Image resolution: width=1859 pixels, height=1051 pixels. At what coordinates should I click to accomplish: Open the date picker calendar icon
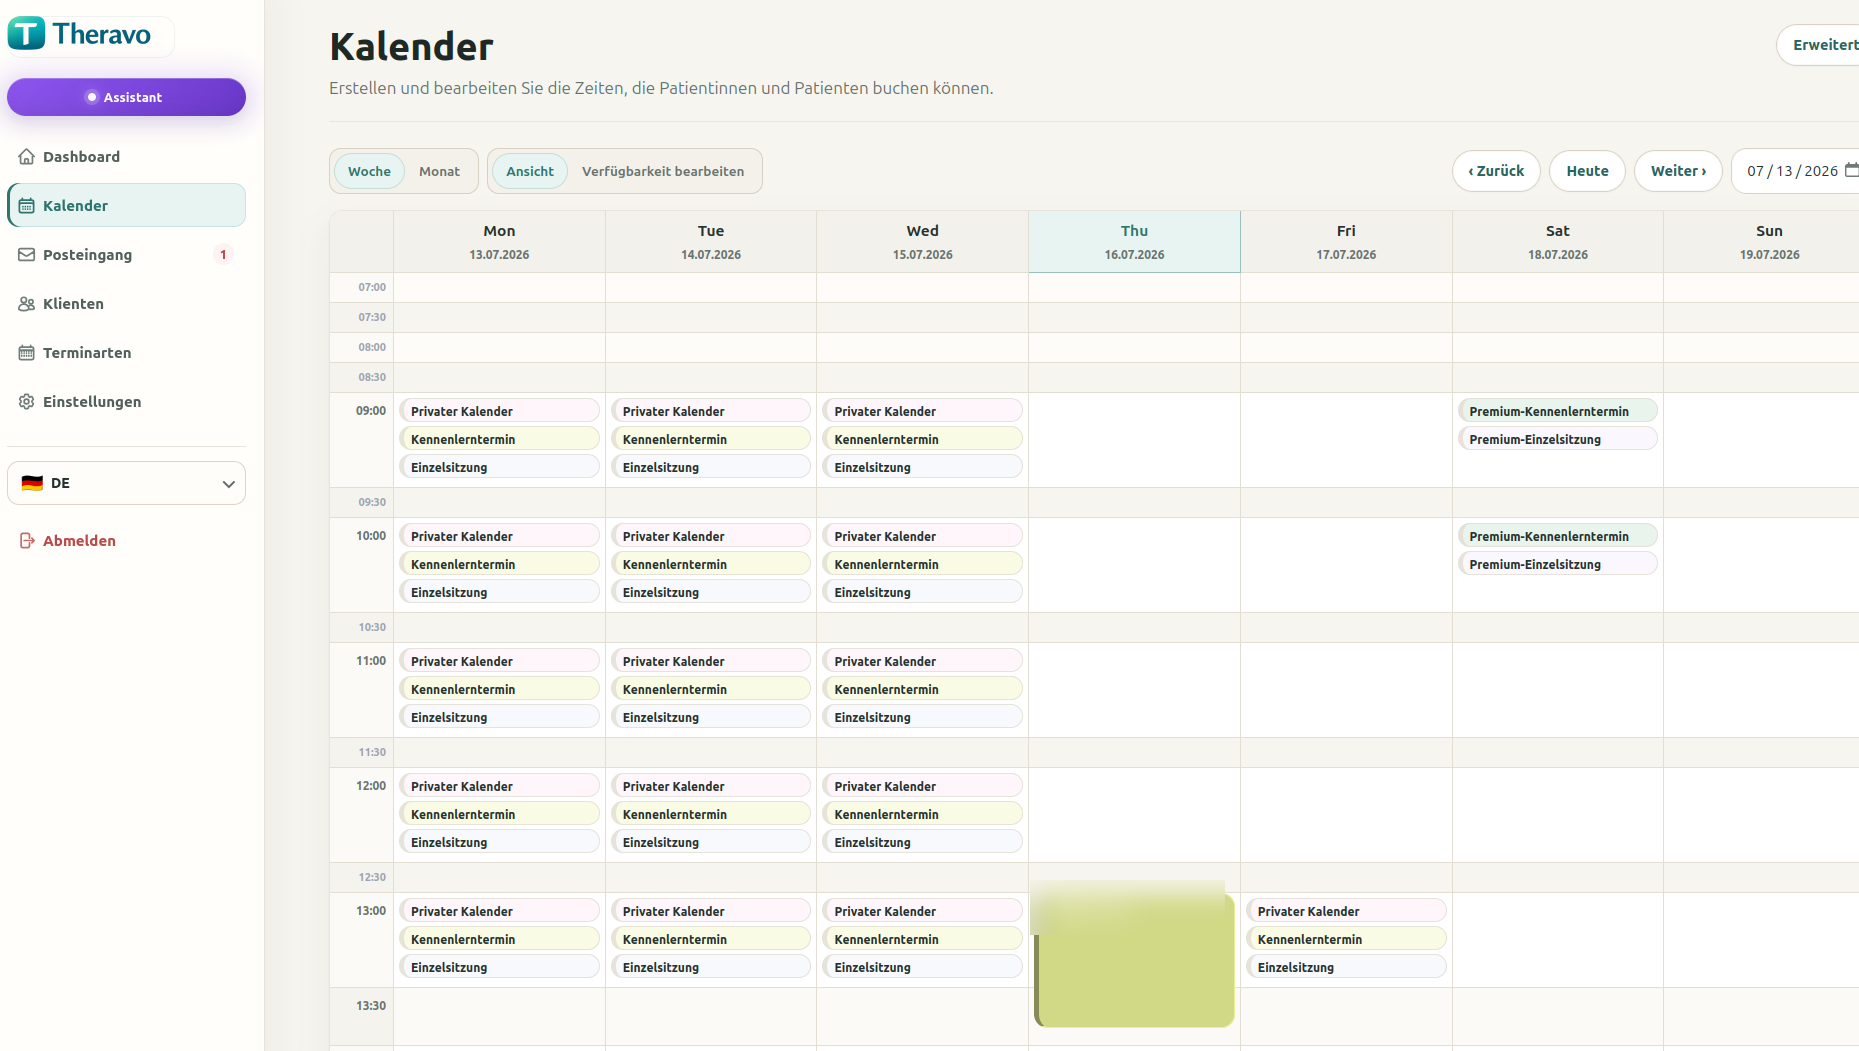(1851, 170)
